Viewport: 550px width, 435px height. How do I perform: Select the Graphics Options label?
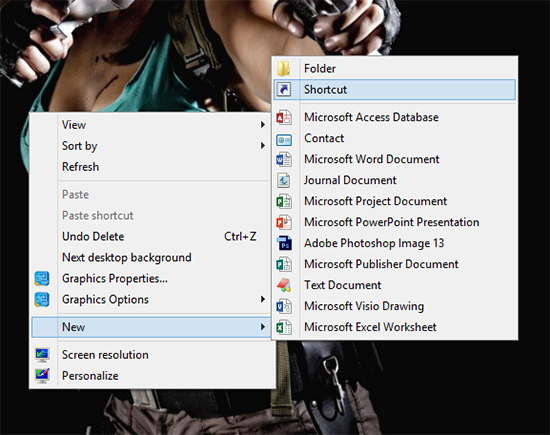105,300
